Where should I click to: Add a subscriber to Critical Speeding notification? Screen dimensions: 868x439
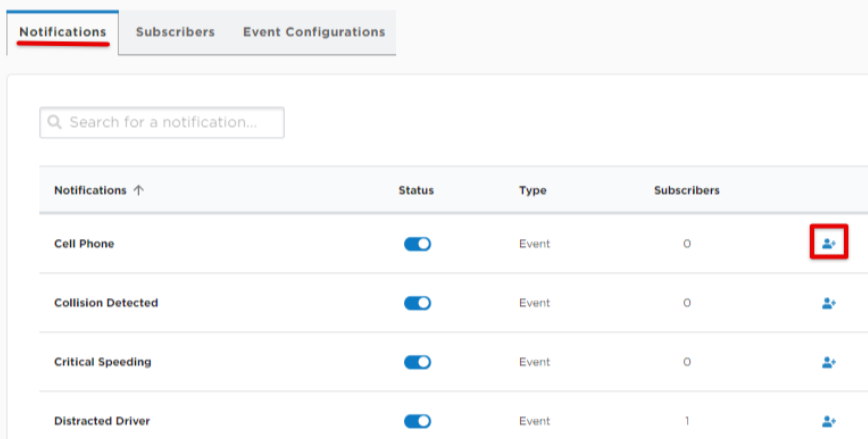point(829,362)
